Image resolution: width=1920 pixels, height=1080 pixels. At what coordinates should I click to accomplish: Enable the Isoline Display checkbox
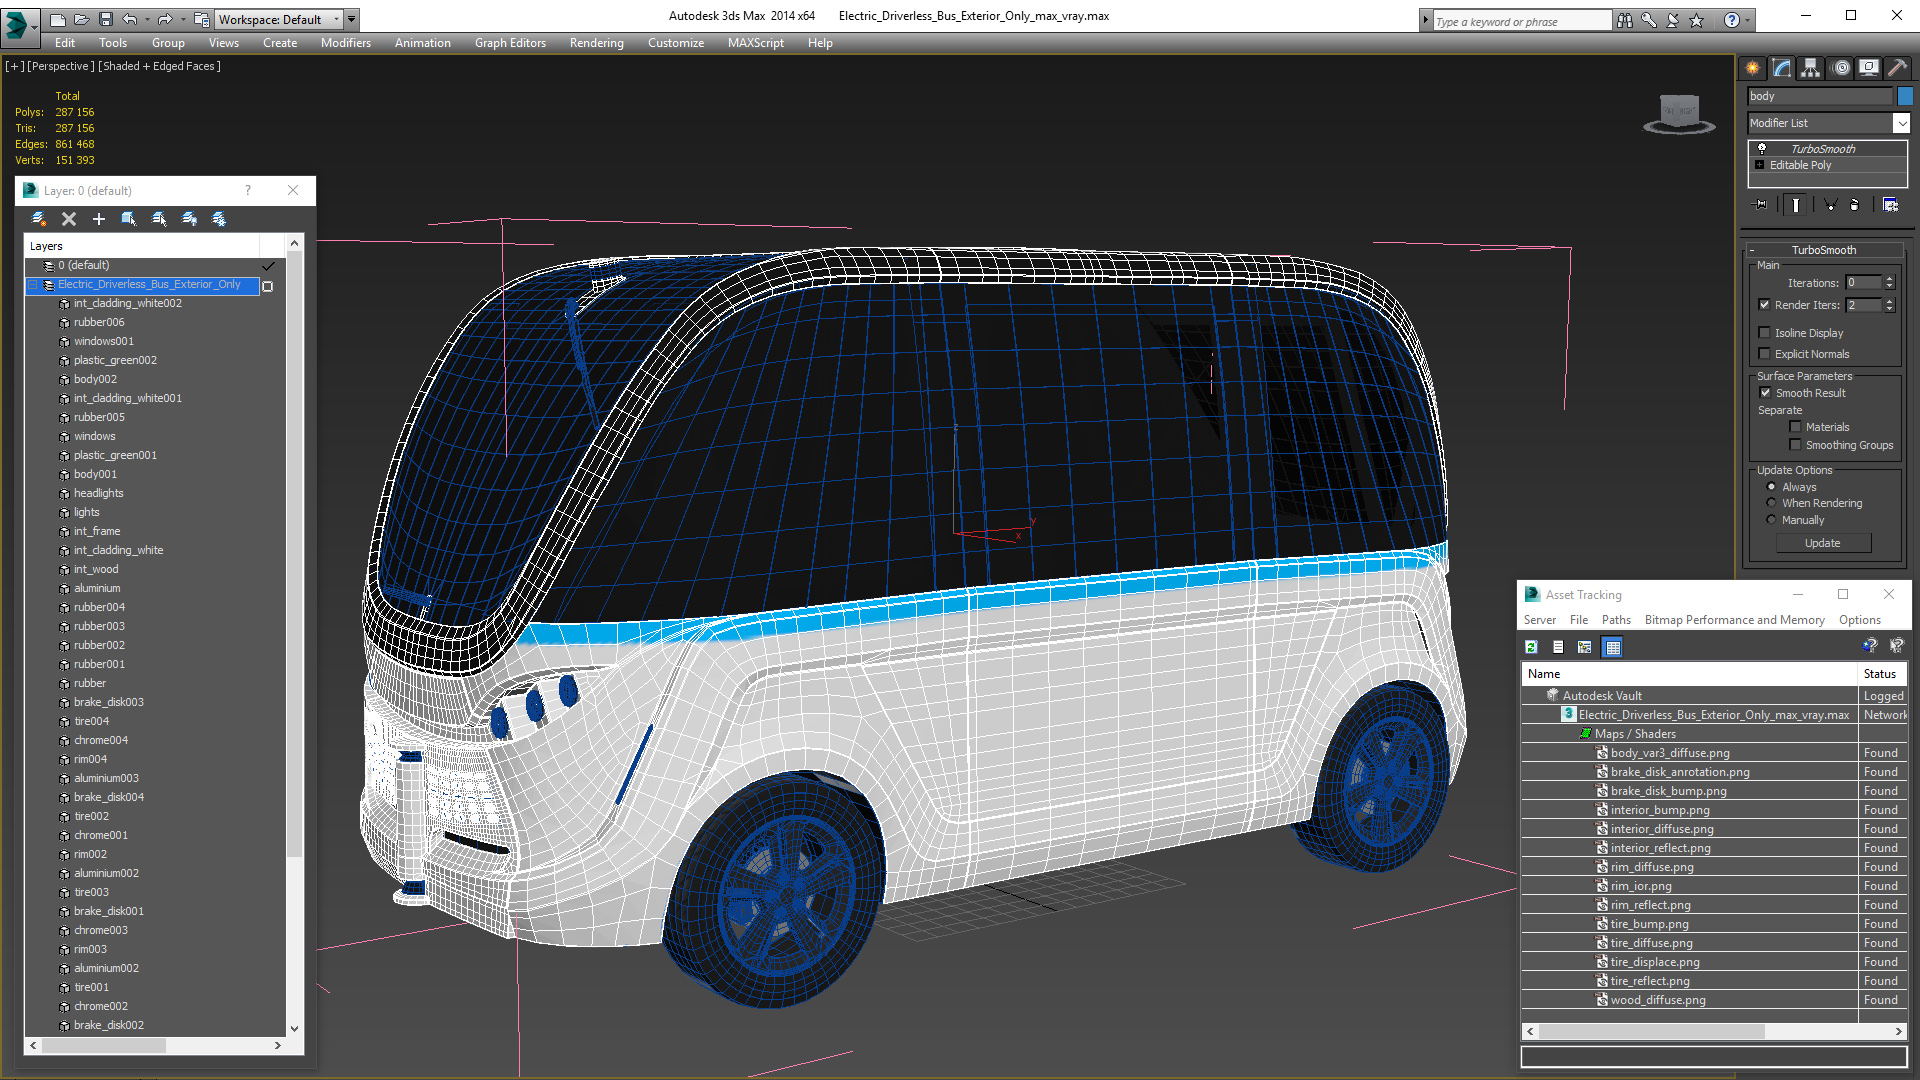click(1765, 333)
